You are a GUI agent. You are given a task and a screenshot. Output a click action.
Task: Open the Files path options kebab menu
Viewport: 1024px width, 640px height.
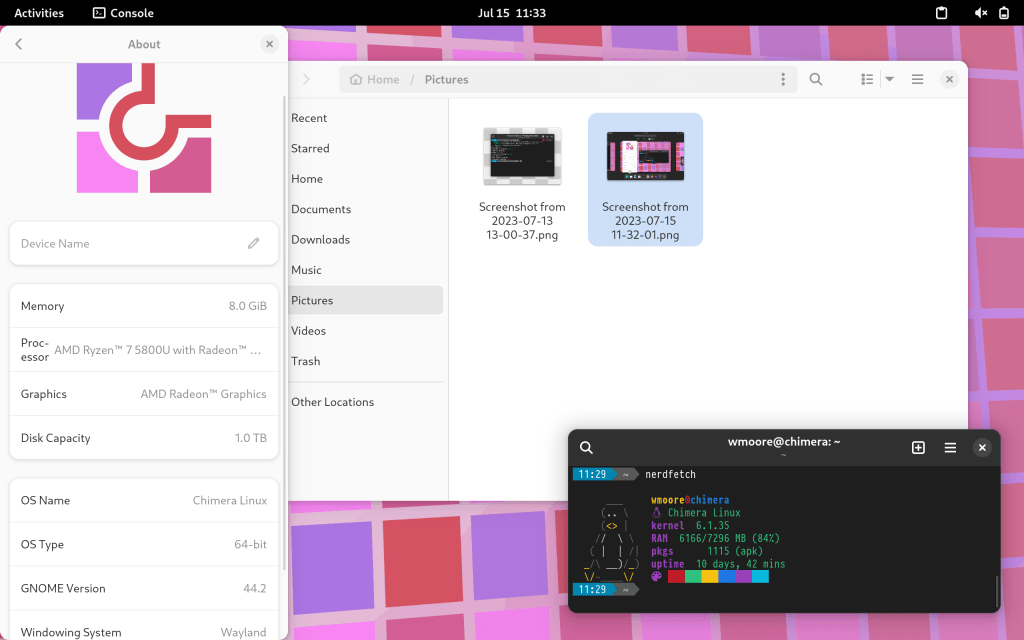click(x=783, y=79)
